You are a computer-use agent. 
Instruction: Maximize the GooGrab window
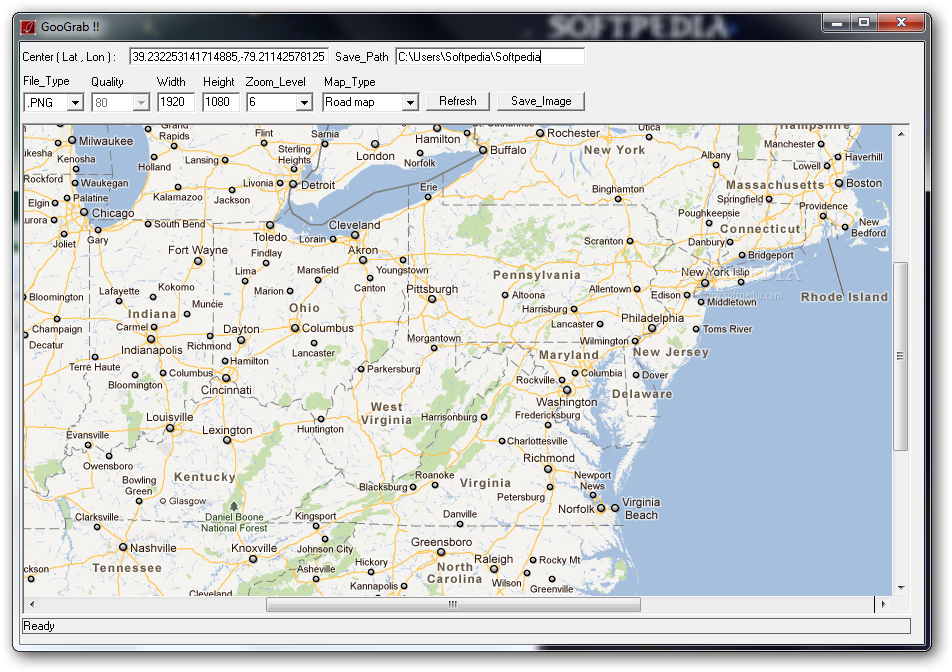864,23
